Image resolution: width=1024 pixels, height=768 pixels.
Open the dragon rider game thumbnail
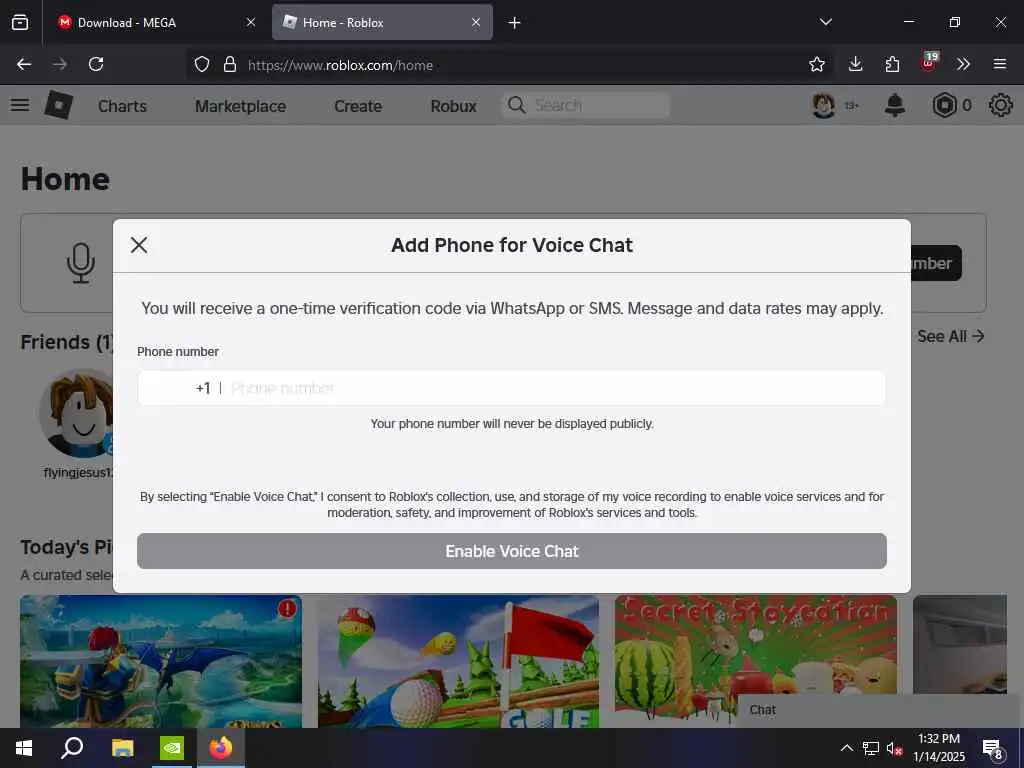click(x=161, y=661)
